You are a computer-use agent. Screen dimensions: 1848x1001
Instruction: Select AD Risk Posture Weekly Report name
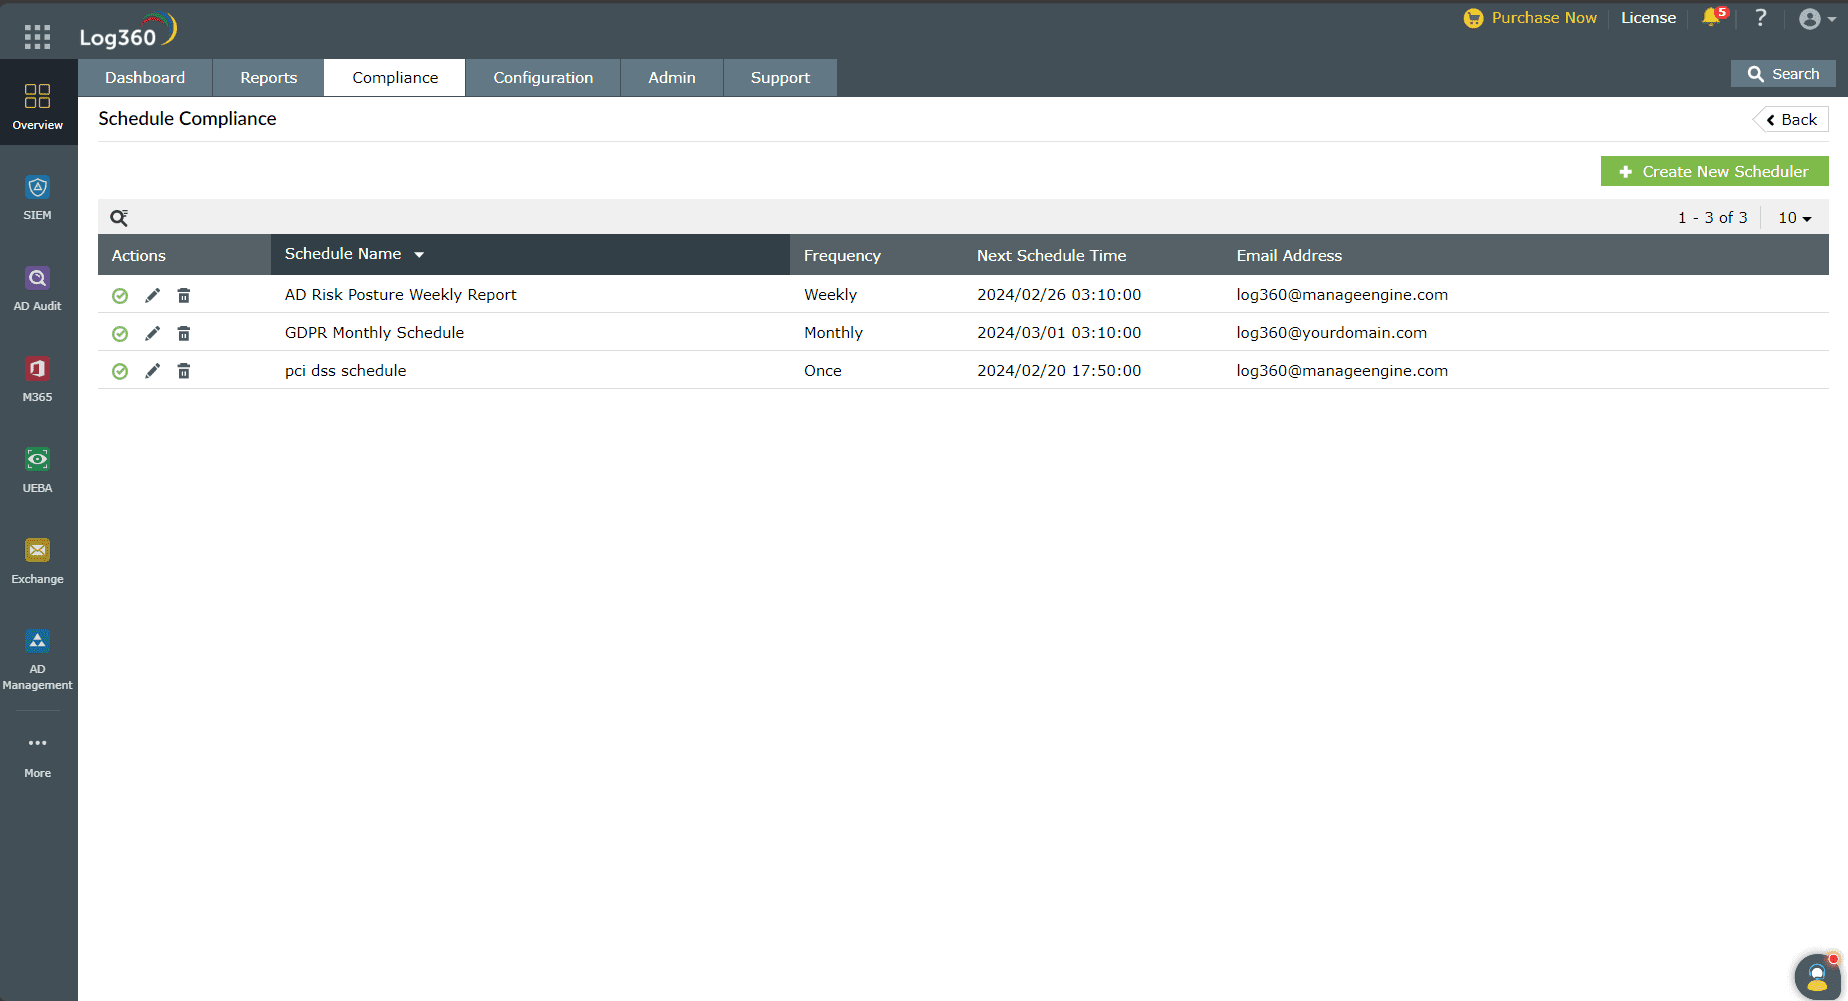click(x=400, y=295)
